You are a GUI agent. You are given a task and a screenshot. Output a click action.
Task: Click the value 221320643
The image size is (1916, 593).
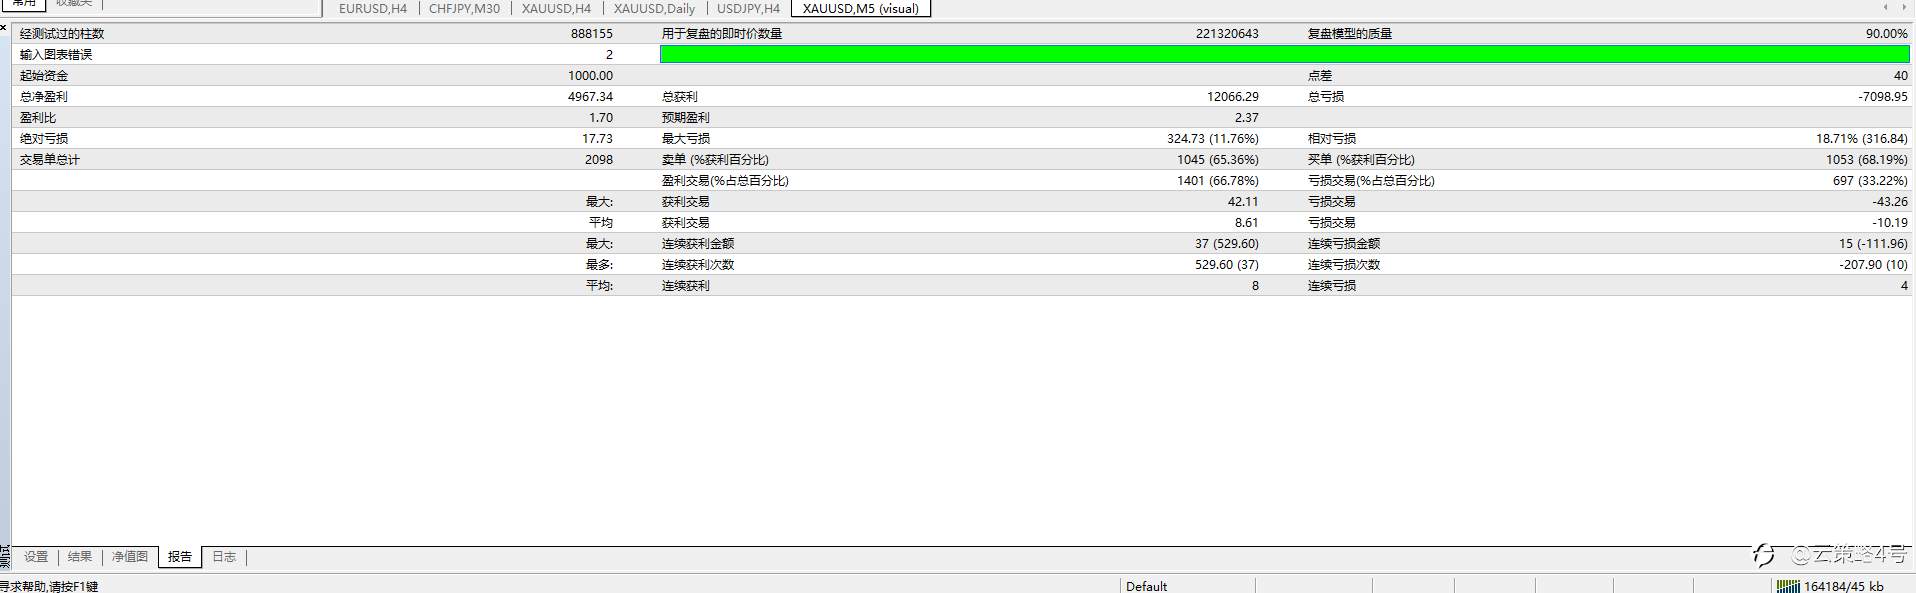[x=1227, y=33]
